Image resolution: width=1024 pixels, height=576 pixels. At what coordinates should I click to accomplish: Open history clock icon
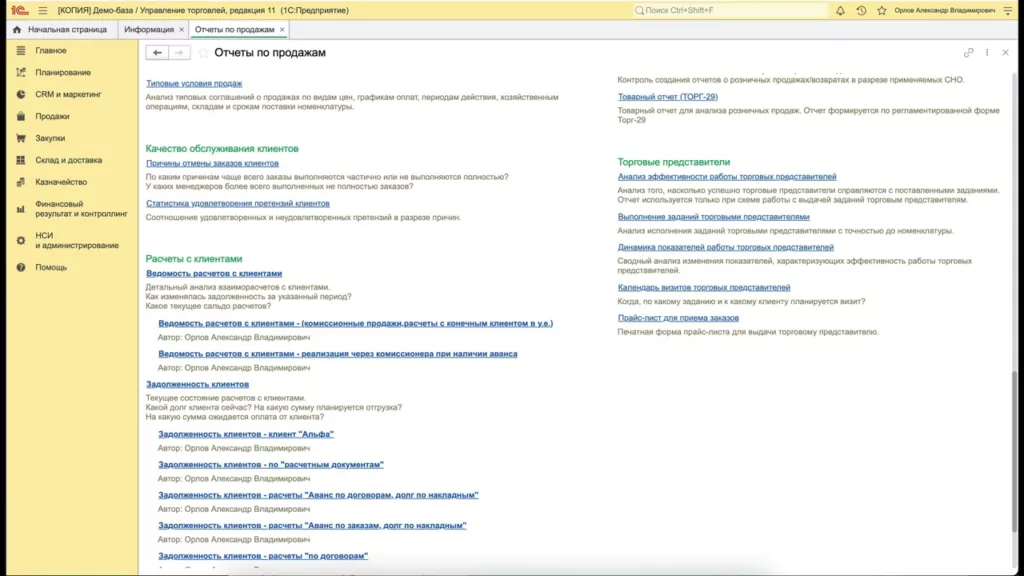[861, 10]
